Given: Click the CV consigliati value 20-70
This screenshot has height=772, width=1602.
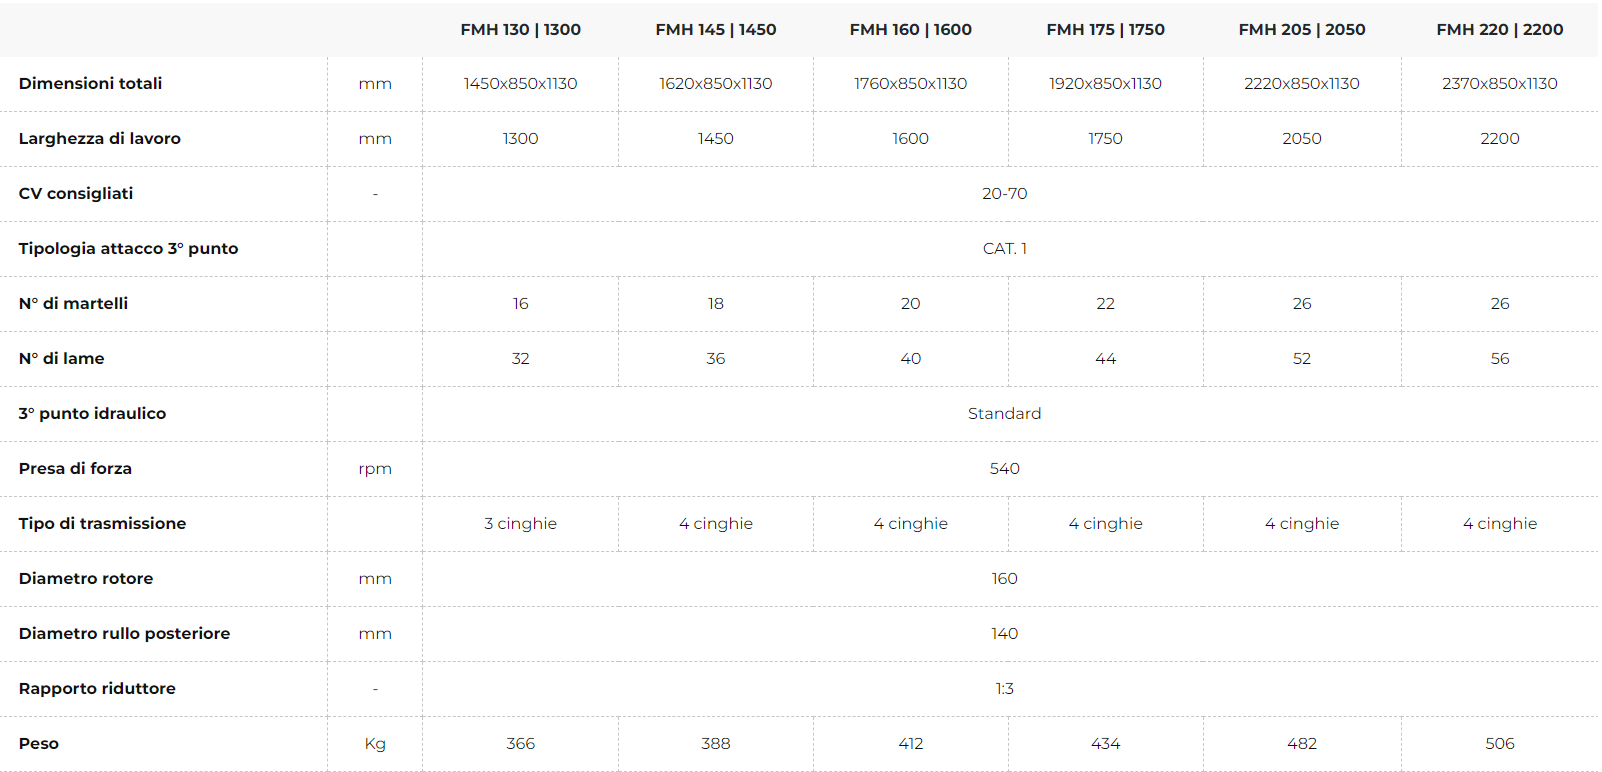Looking at the screenshot, I should 1005,194.
